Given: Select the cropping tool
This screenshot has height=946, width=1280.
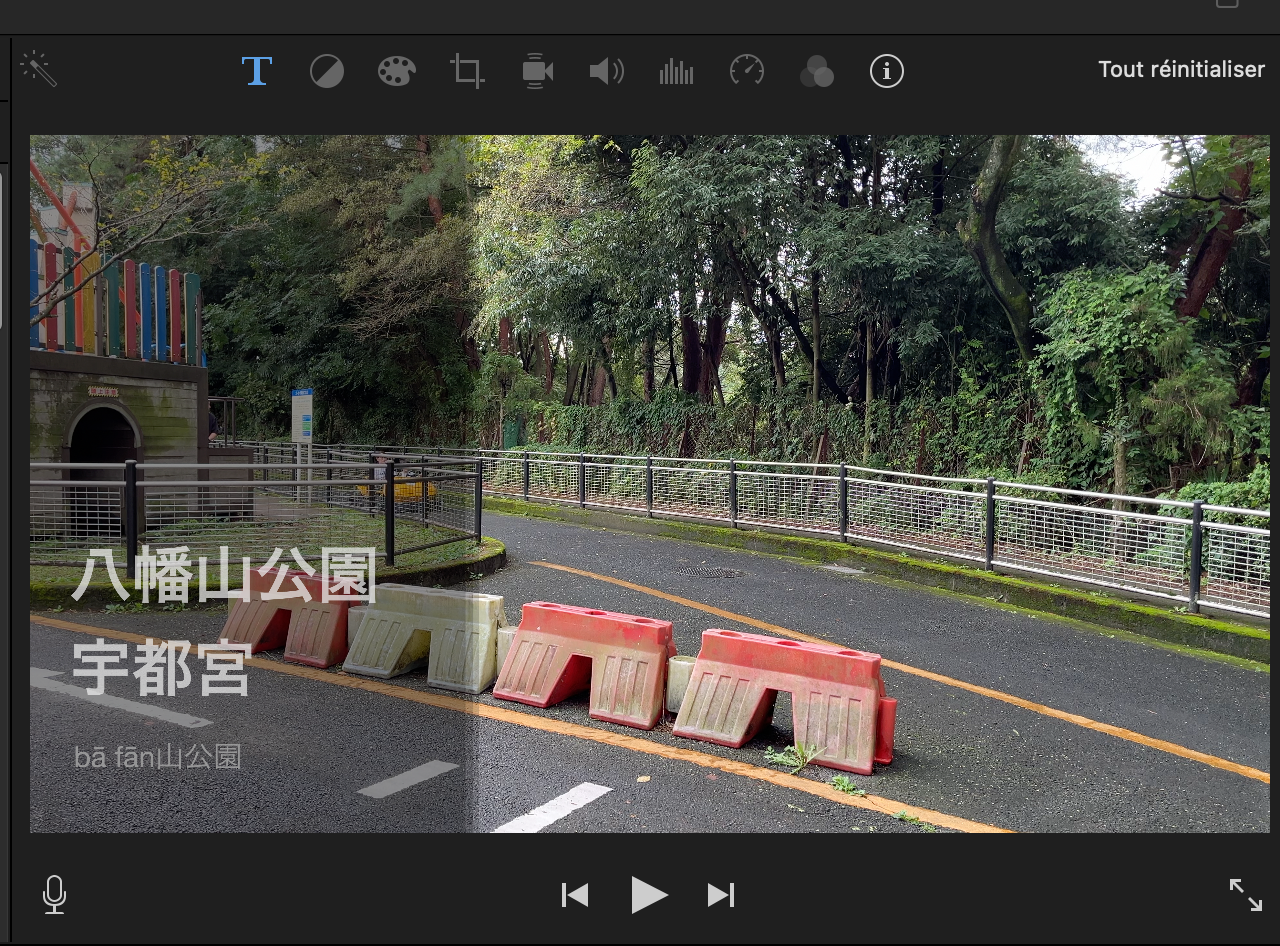Looking at the screenshot, I should [467, 71].
